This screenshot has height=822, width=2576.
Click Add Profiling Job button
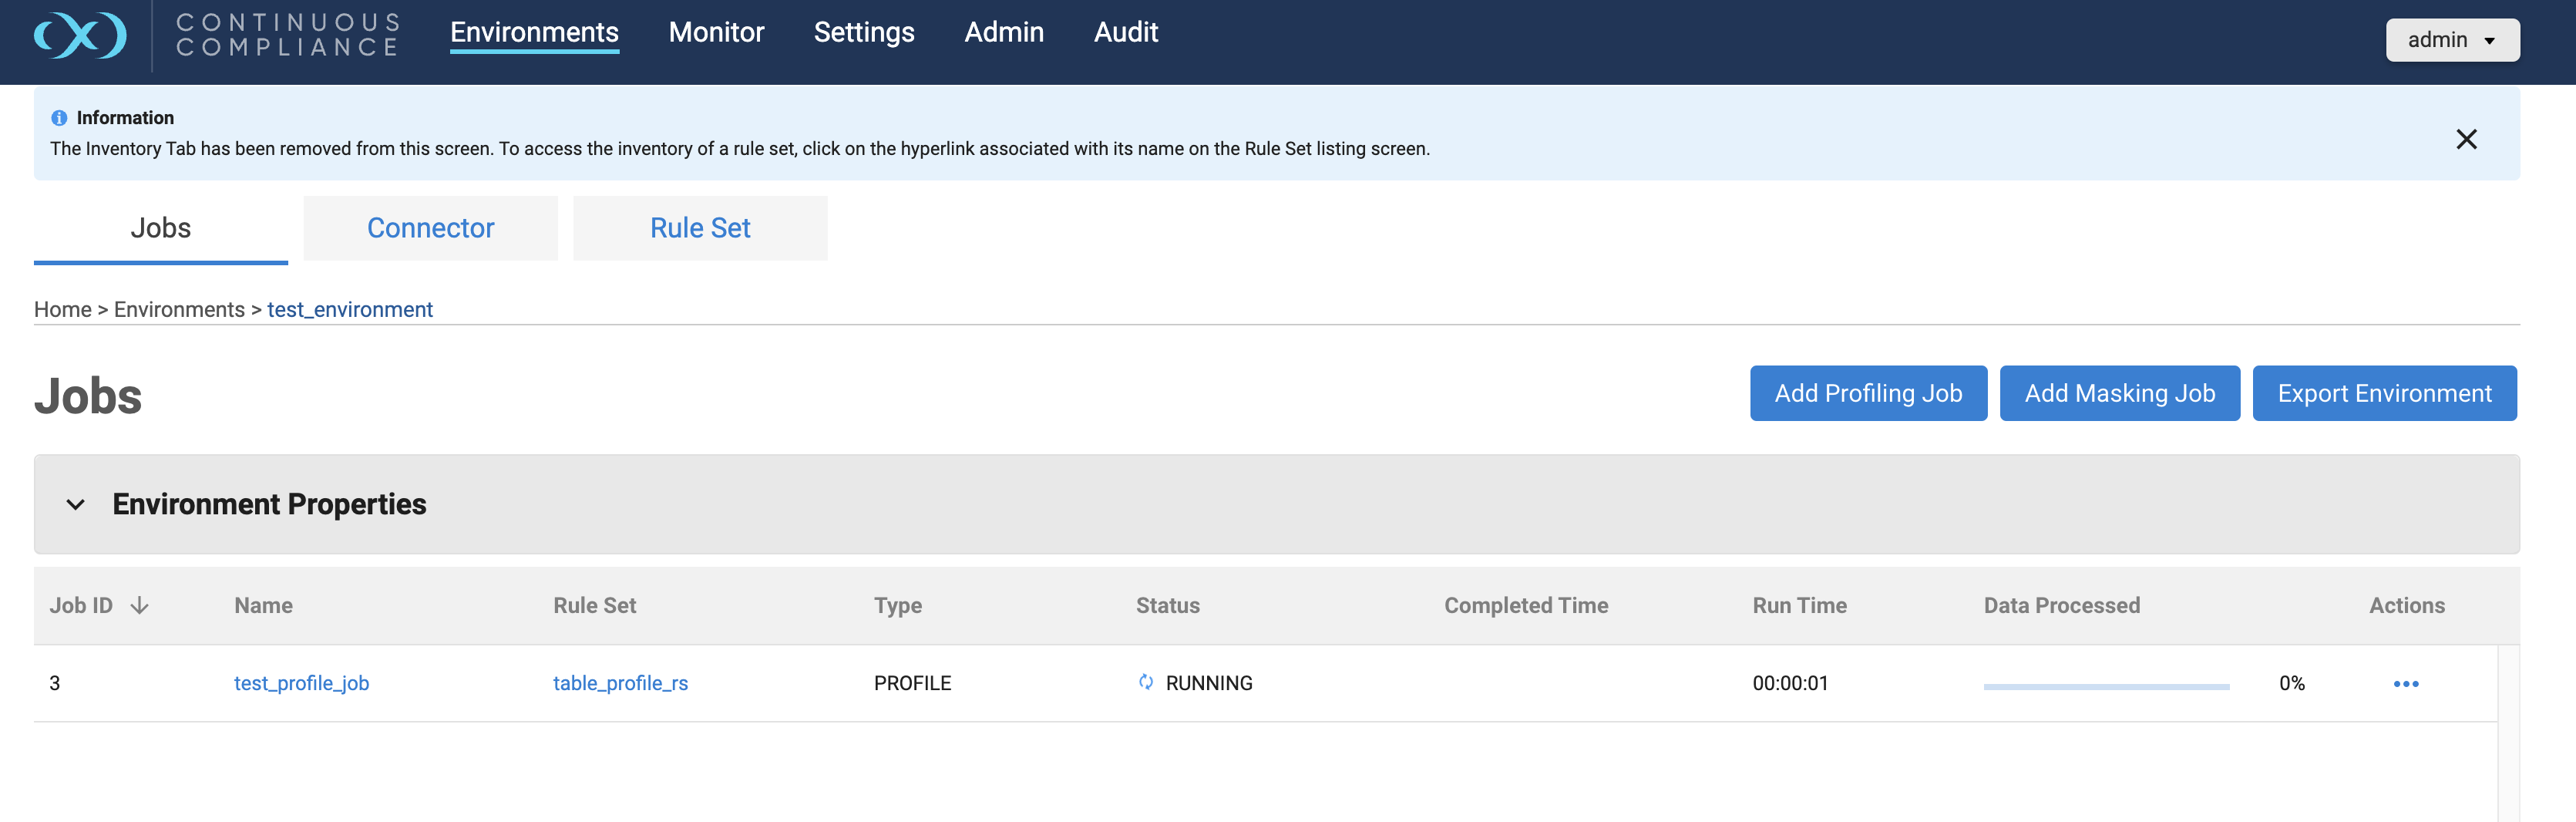tap(1867, 393)
